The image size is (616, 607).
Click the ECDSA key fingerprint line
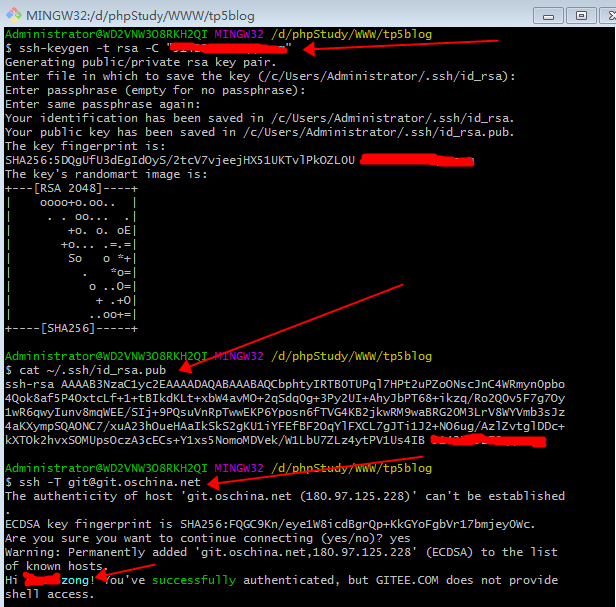270,524
